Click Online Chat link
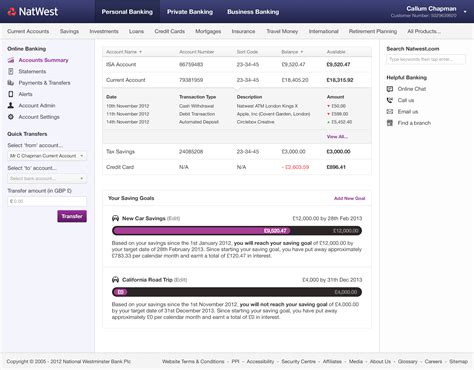The height and width of the screenshot is (370, 474). pos(412,89)
